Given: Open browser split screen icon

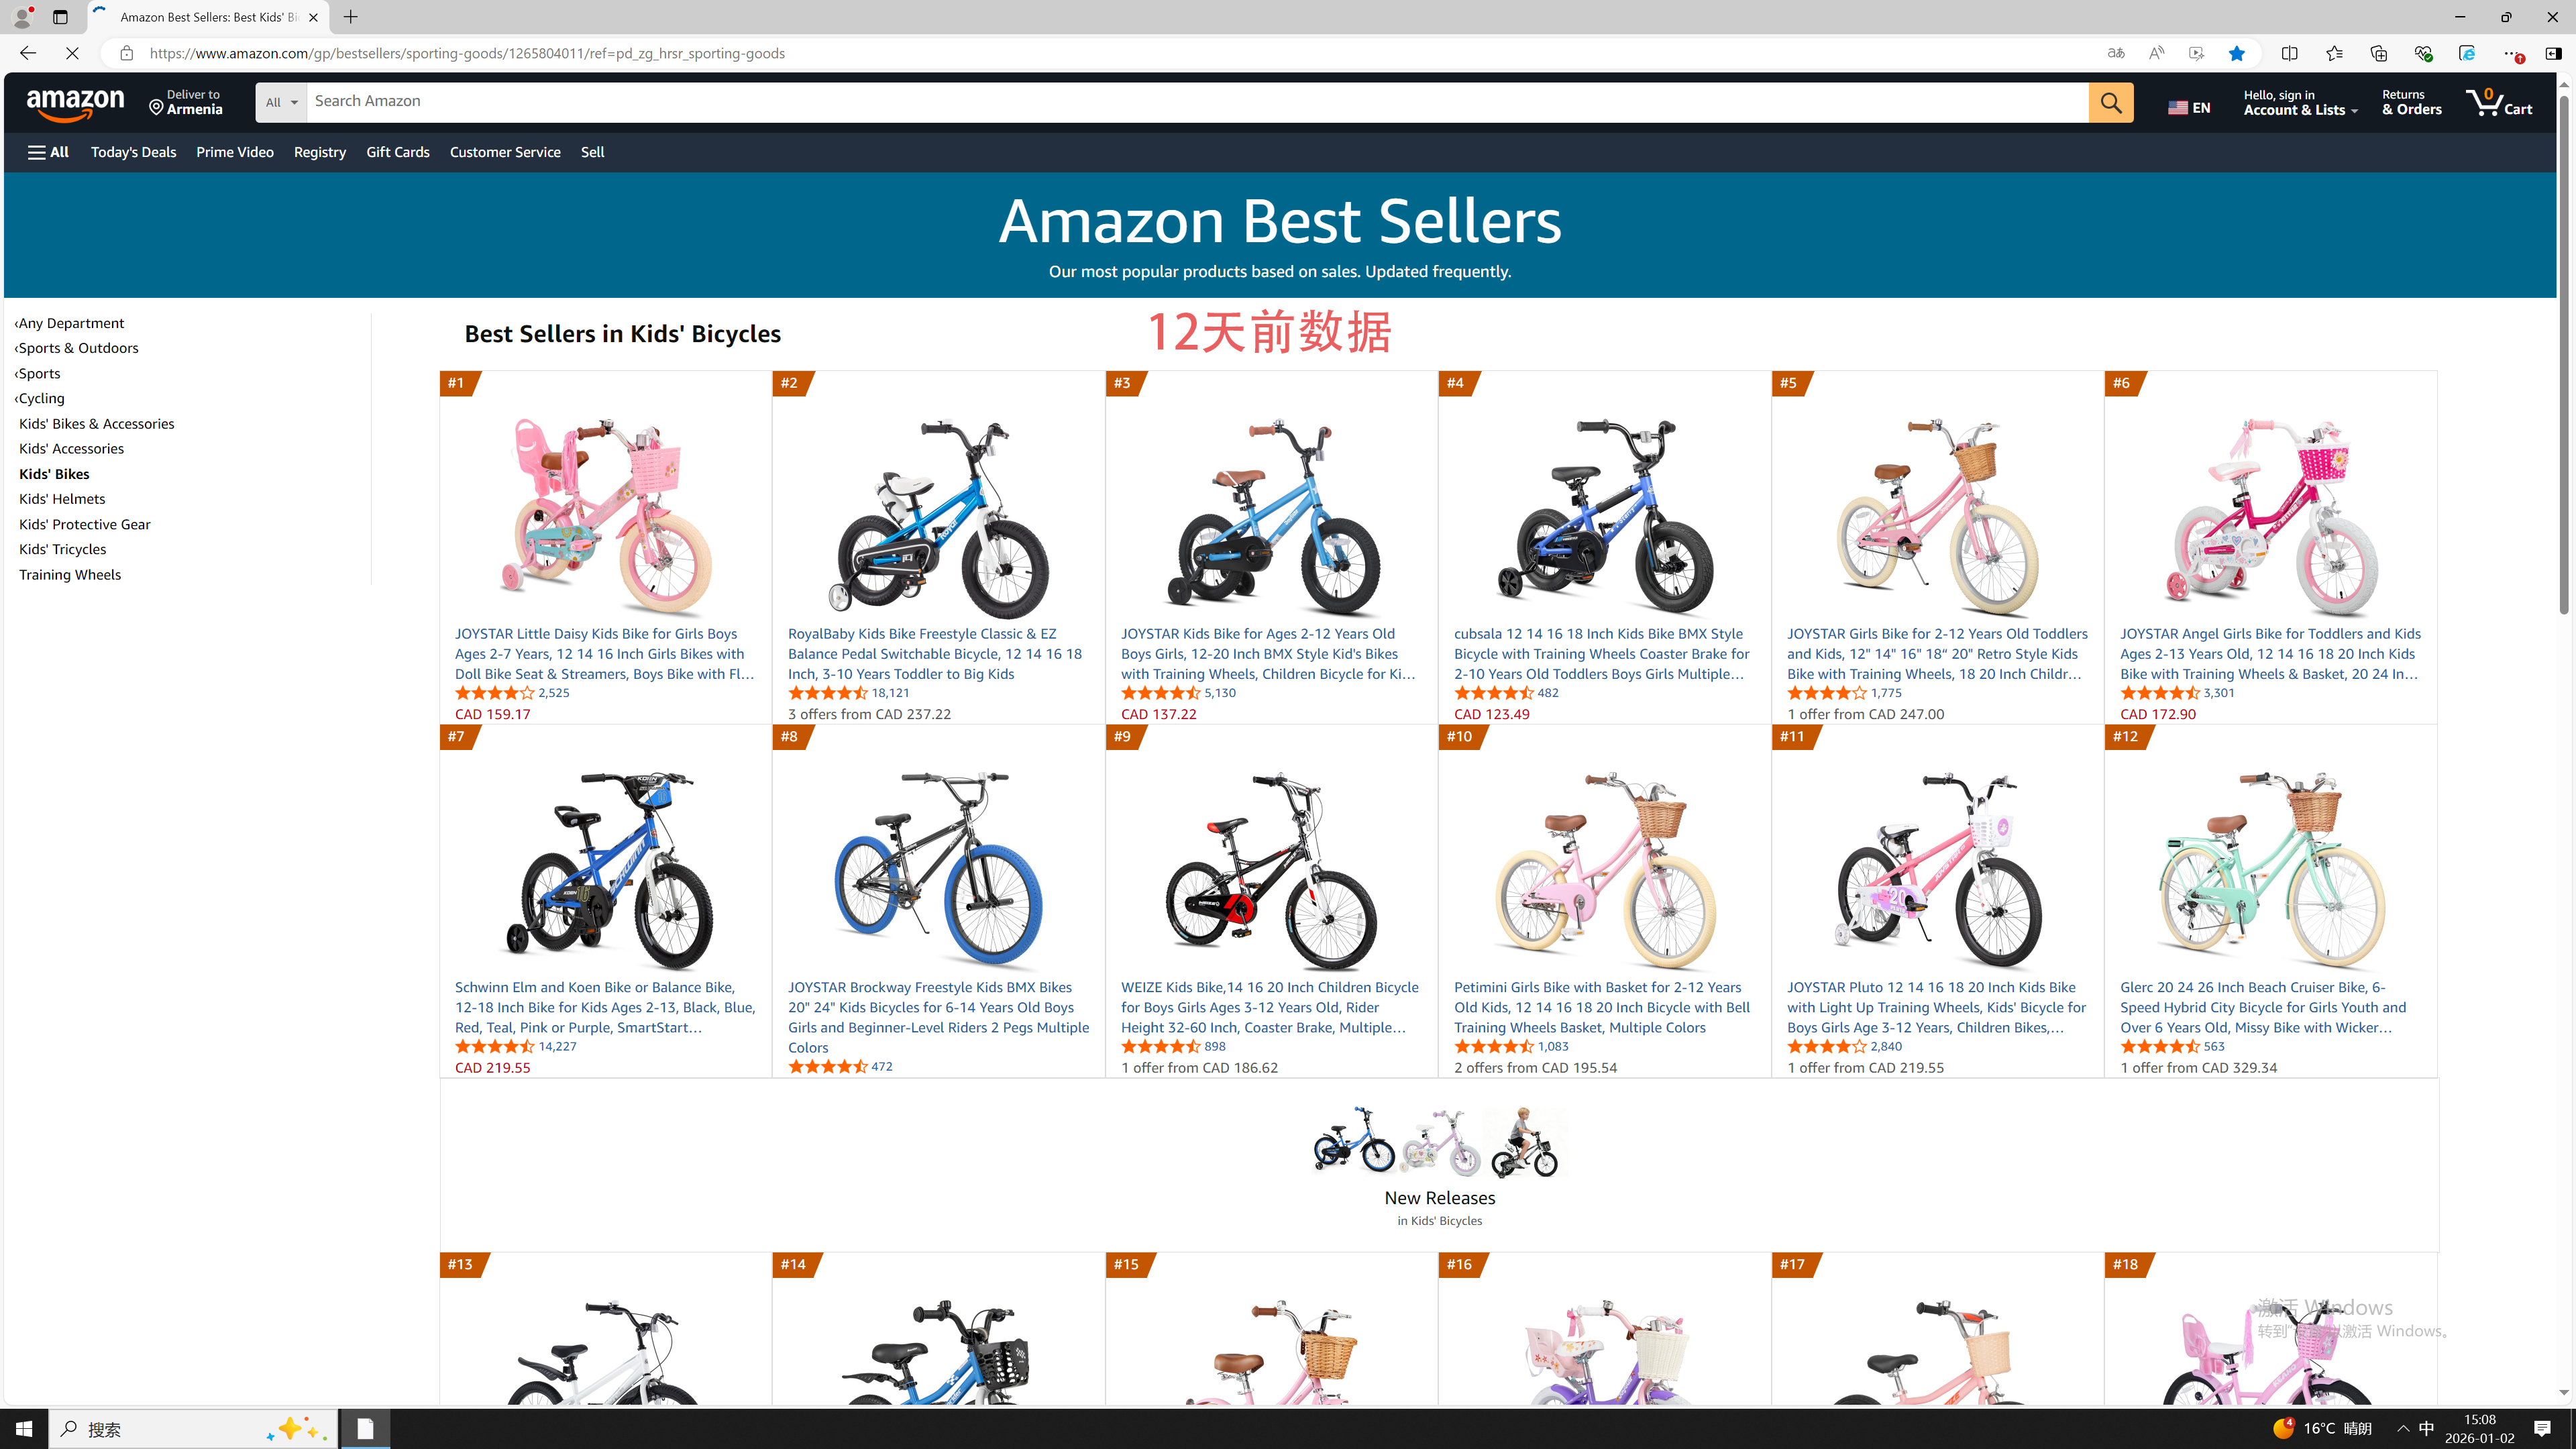Looking at the screenshot, I should tap(2290, 53).
